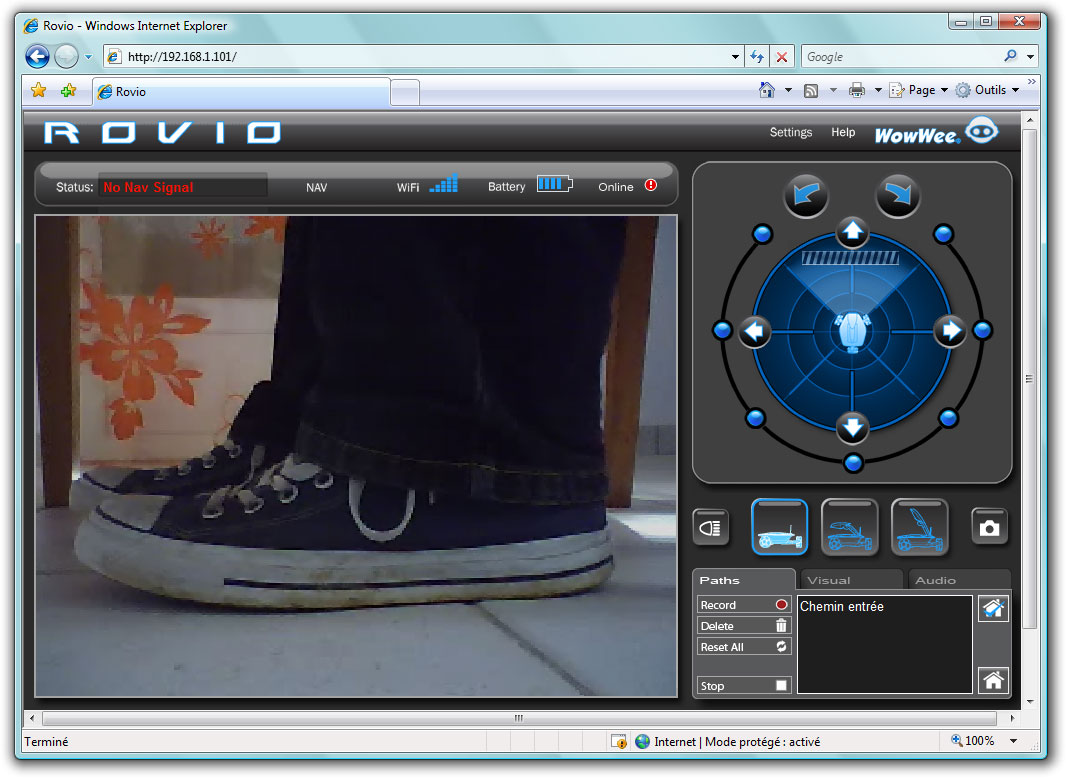The width and height of the screenshot is (1066, 778).
Task: Open the recent pages dropdown arrow
Action: pyautogui.click(x=88, y=57)
